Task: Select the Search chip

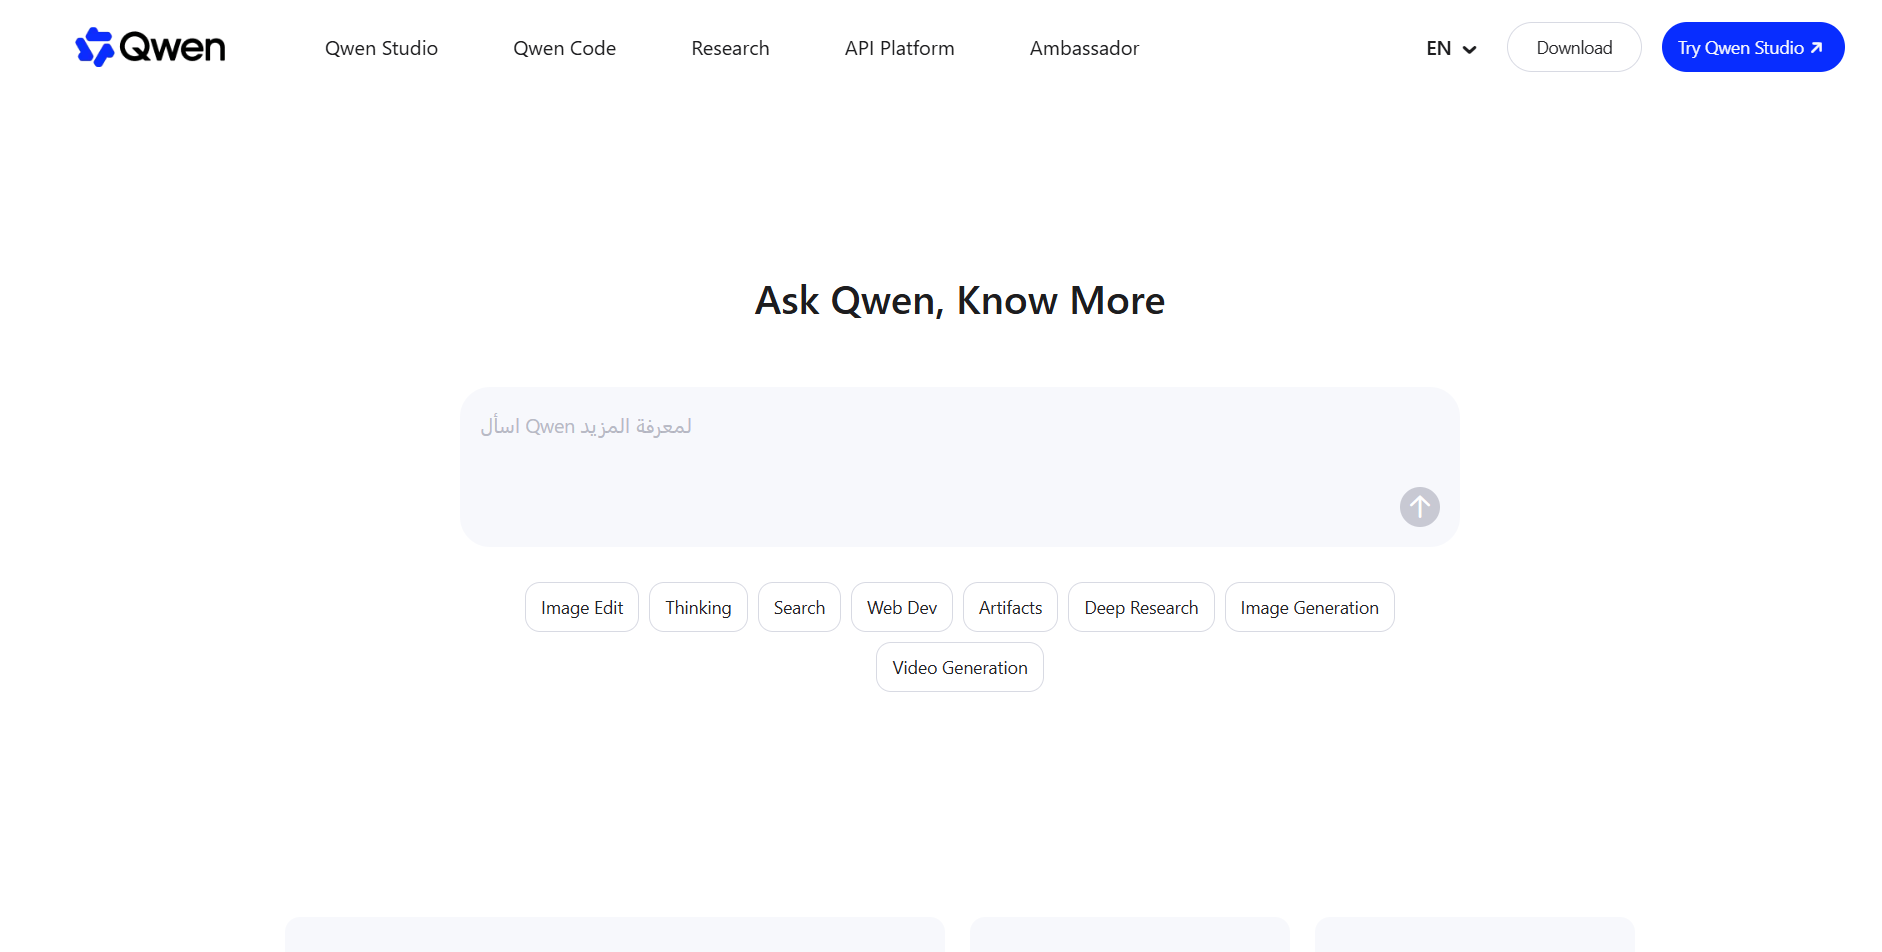Action: [799, 607]
